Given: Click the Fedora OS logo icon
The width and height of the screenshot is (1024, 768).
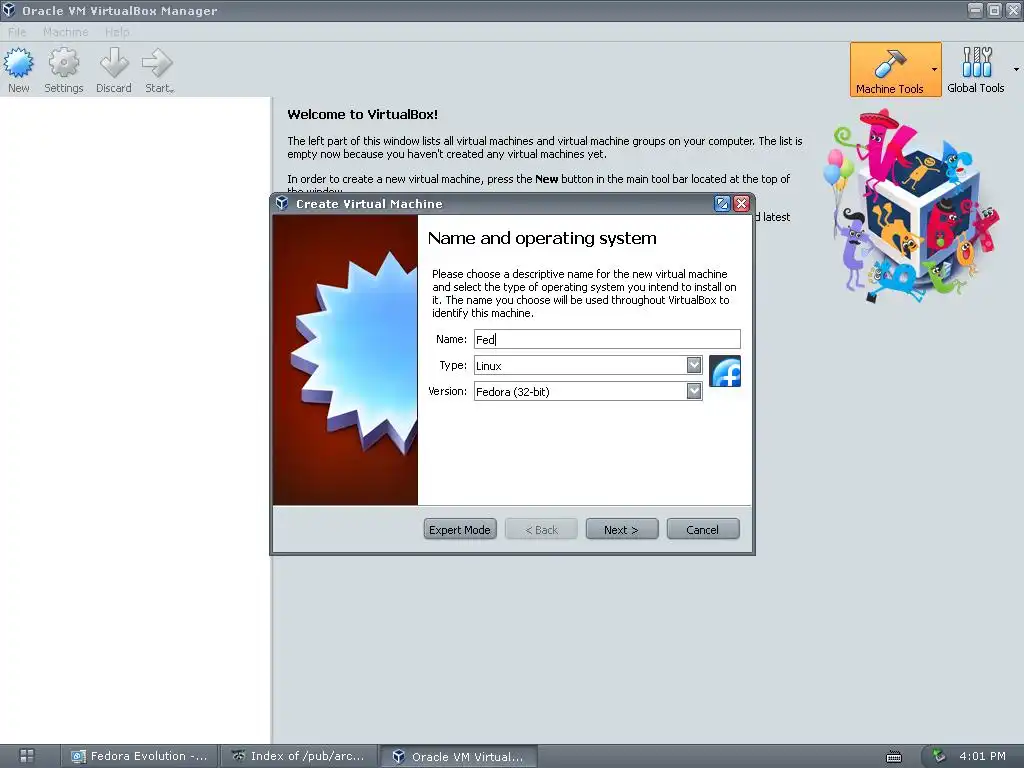Looking at the screenshot, I should point(725,371).
